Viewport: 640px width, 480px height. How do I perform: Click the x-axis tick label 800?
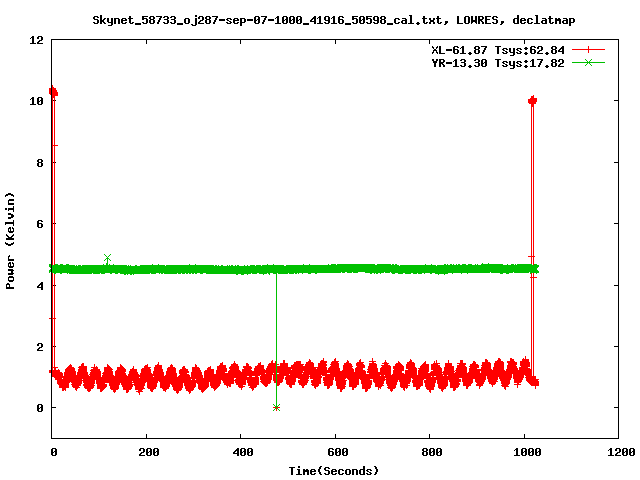click(x=432, y=452)
